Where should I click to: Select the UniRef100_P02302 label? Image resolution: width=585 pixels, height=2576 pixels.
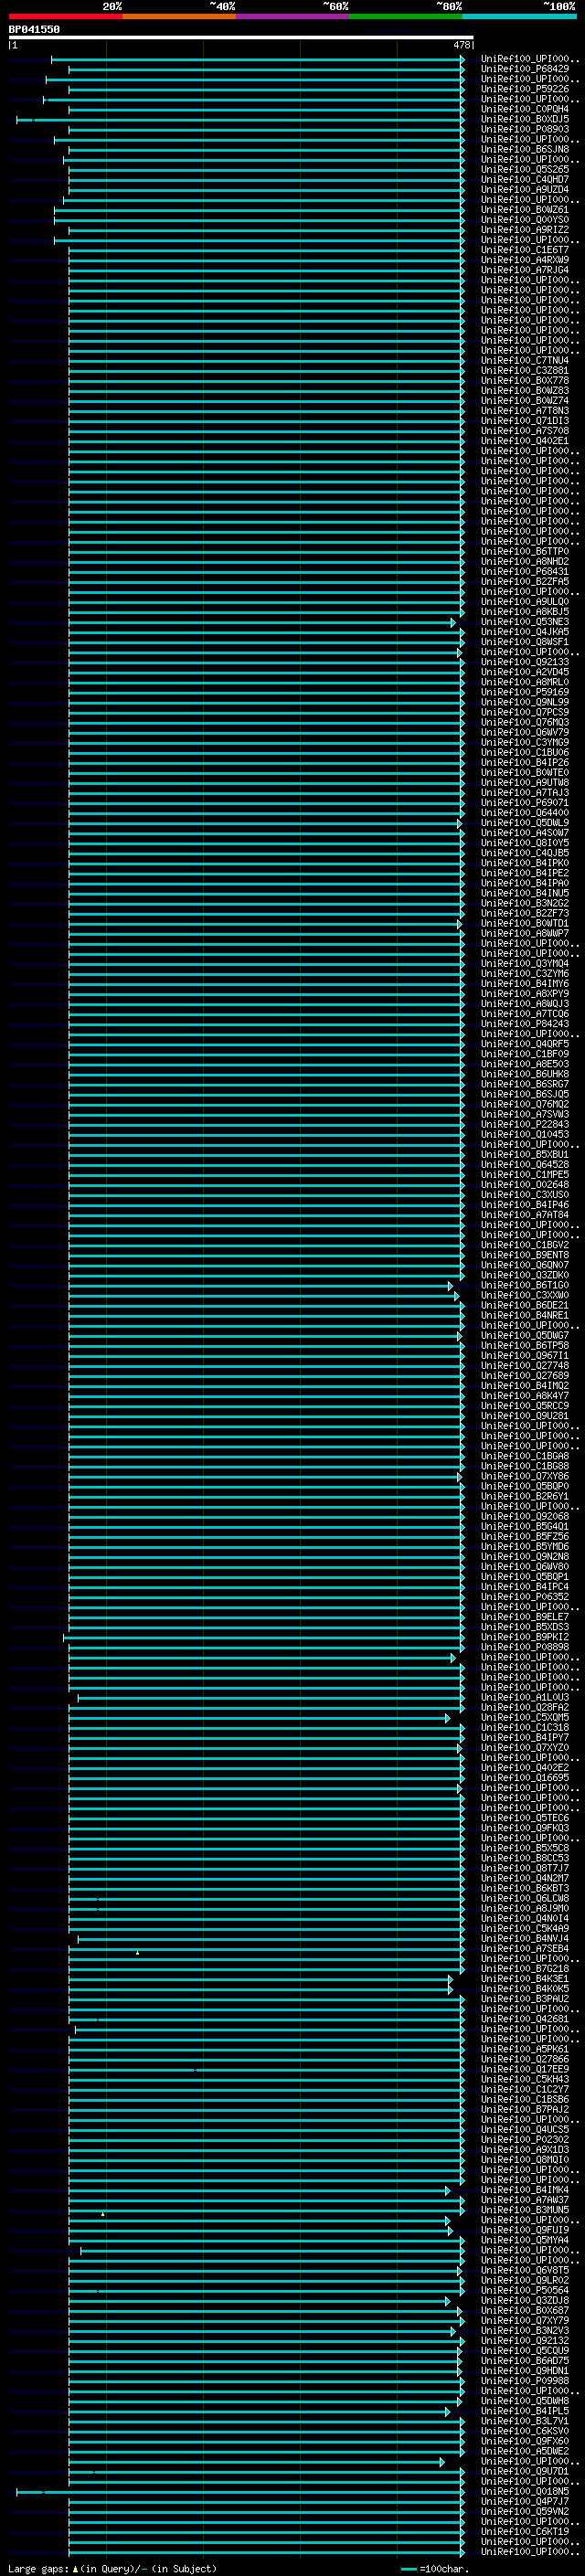(x=525, y=2138)
